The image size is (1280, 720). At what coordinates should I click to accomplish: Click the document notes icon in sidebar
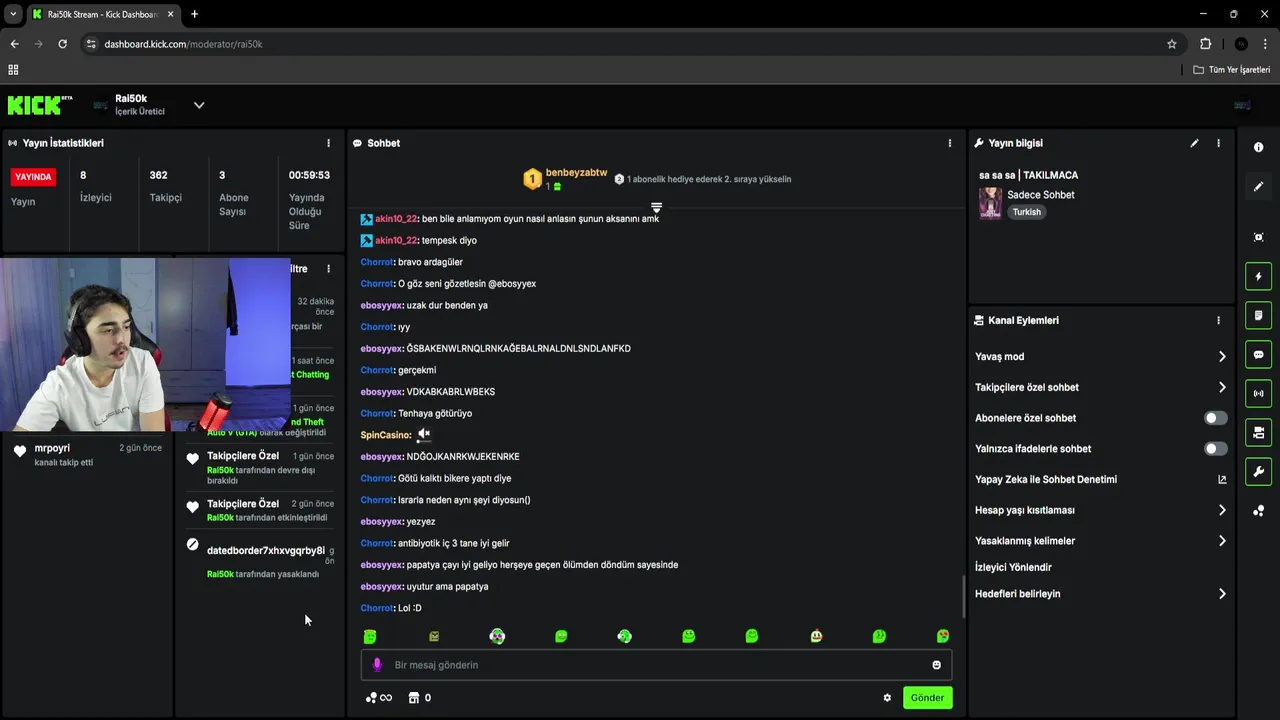pyautogui.click(x=1258, y=315)
